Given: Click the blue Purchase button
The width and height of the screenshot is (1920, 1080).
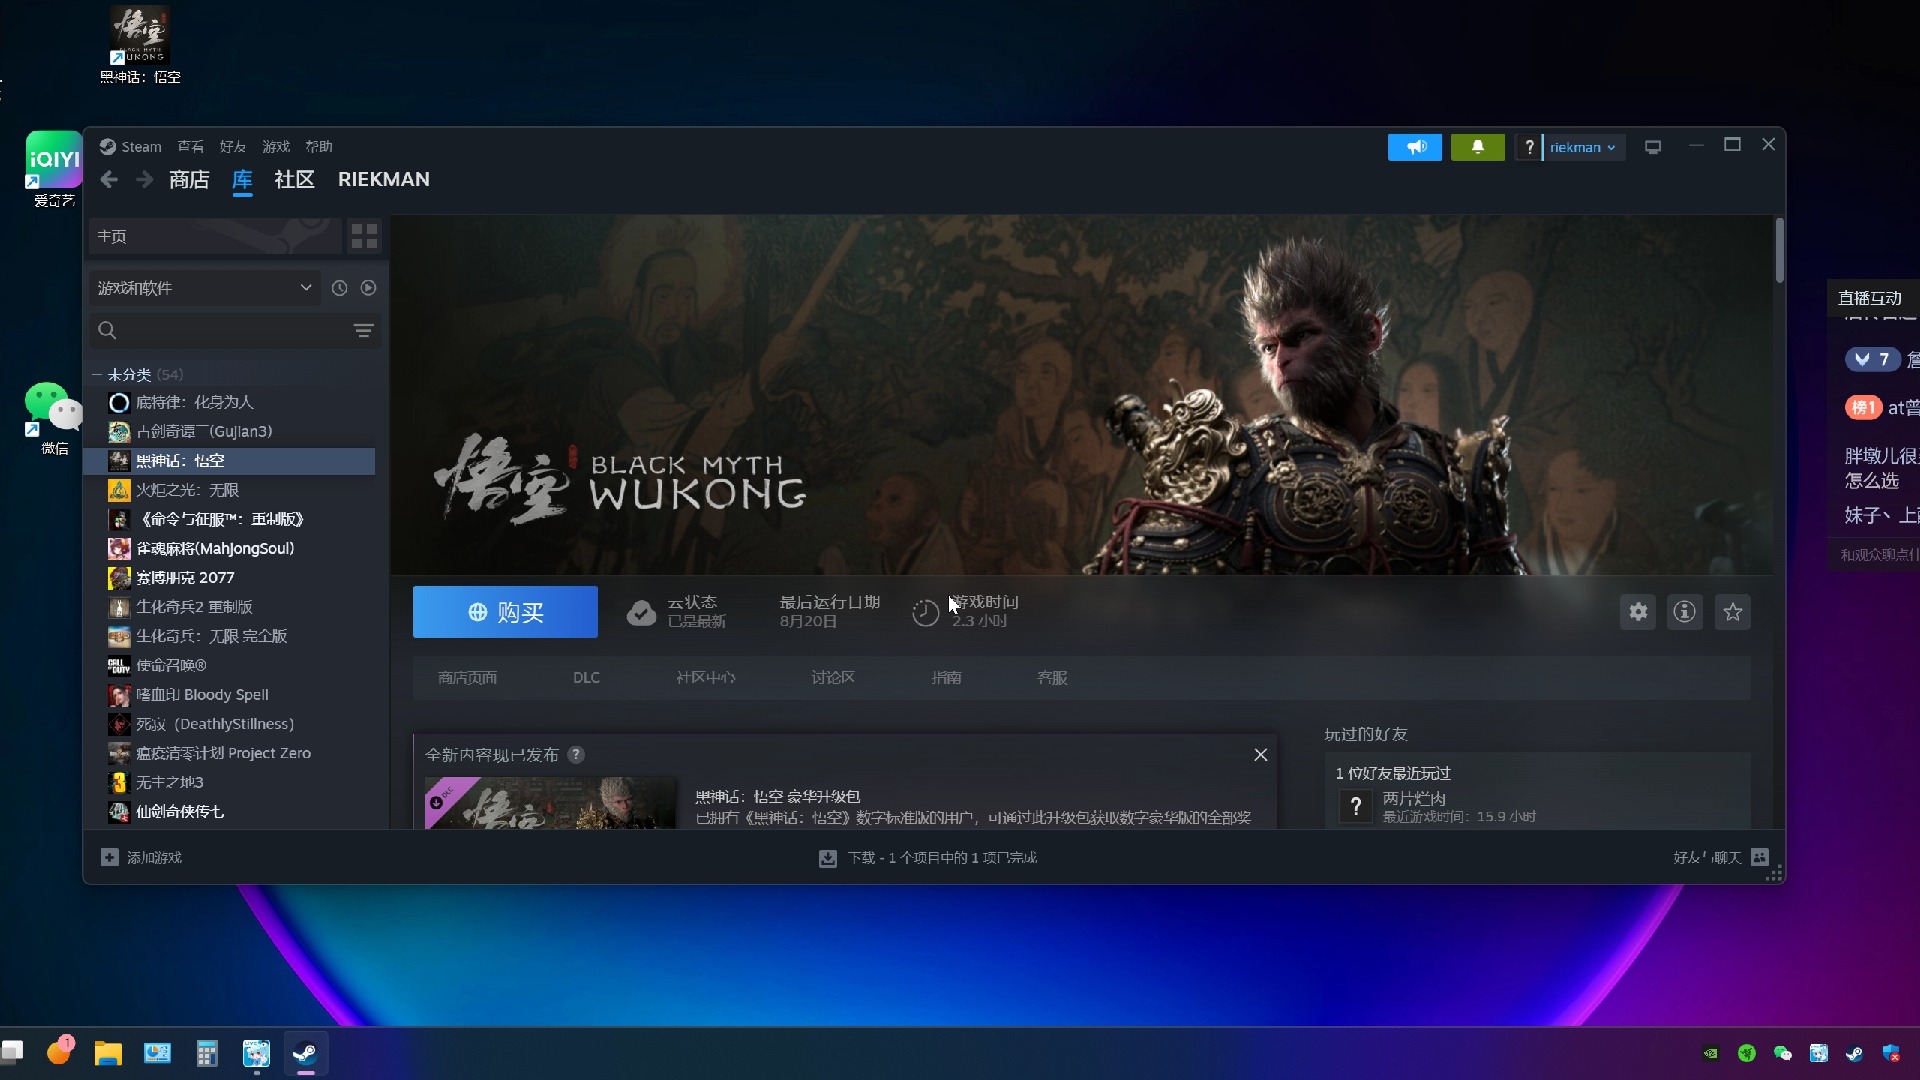Looking at the screenshot, I should (505, 612).
